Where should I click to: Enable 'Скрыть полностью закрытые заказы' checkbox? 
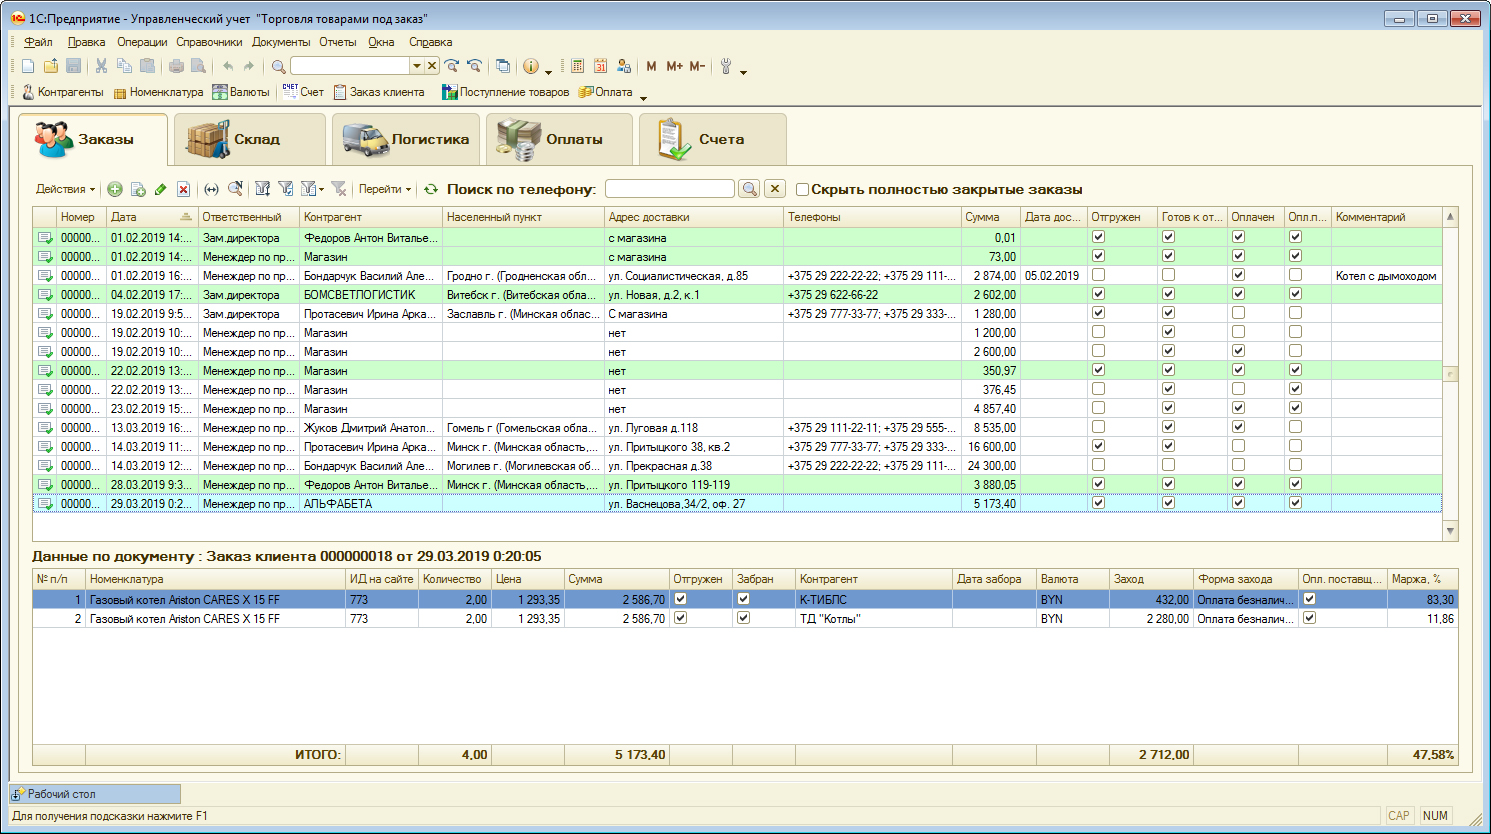point(802,189)
